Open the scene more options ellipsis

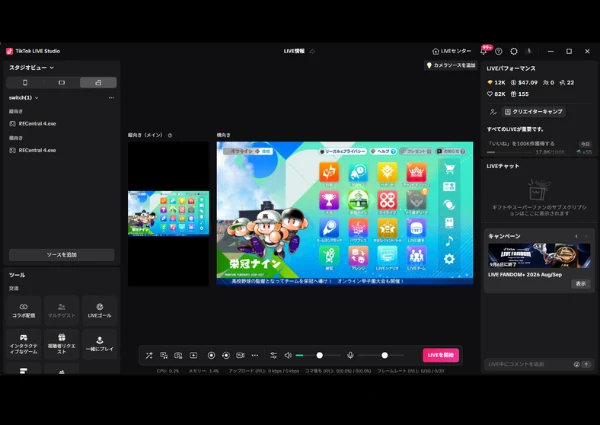click(111, 98)
